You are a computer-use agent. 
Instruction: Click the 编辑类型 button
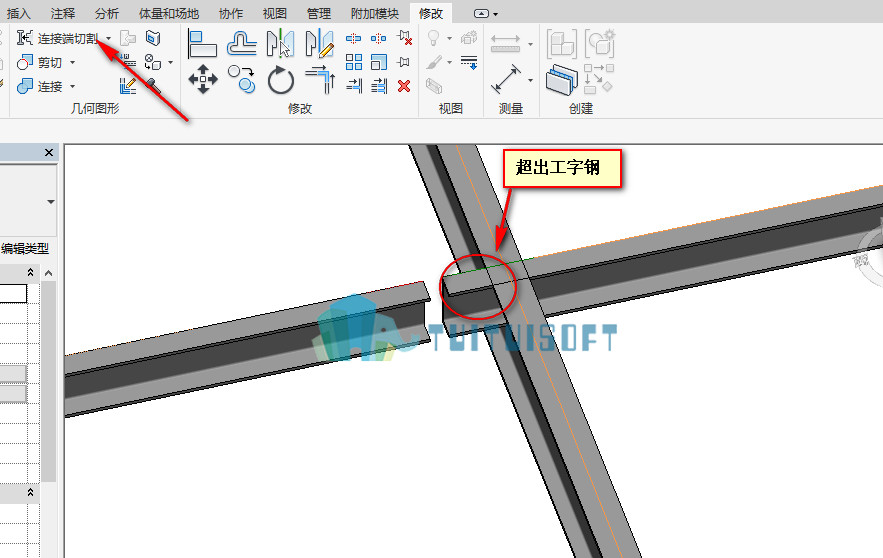pyautogui.click(x=25, y=248)
